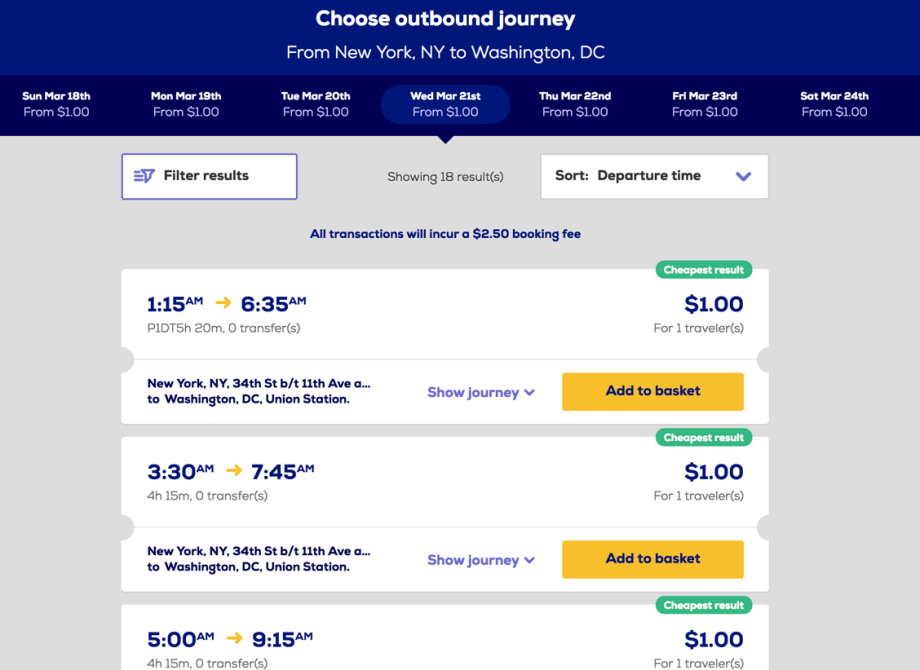This screenshot has width=920, height=670.
Task: Click the $1.00 price of 3:30AM trip
Action: (713, 472)
